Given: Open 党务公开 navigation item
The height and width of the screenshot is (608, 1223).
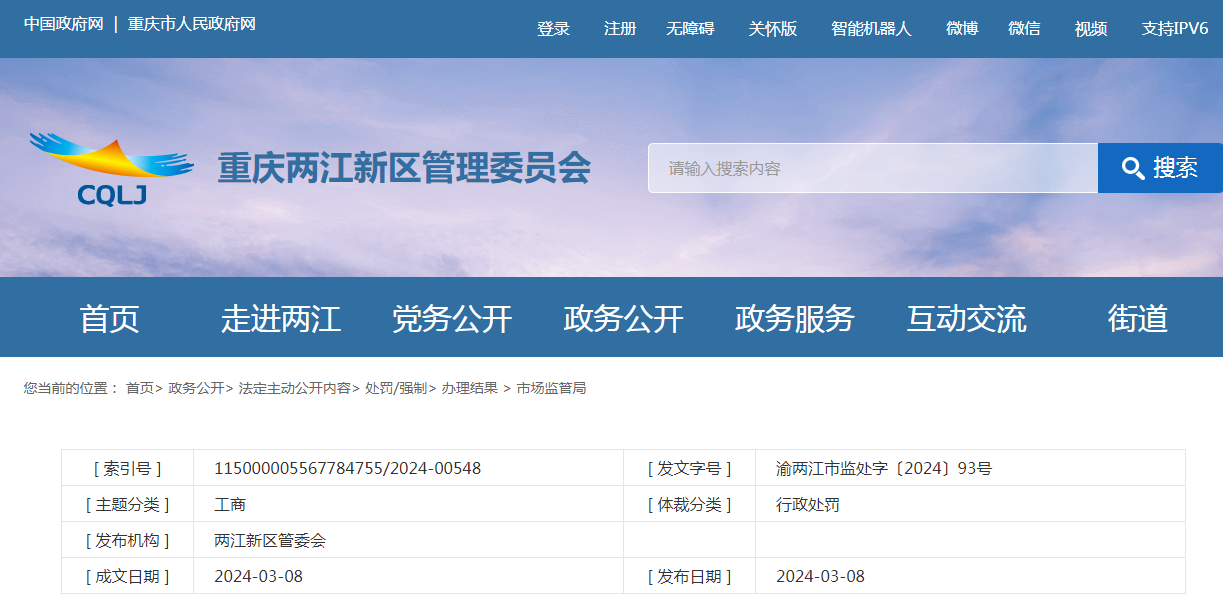Looking at the screenshot, I should 452,319.
